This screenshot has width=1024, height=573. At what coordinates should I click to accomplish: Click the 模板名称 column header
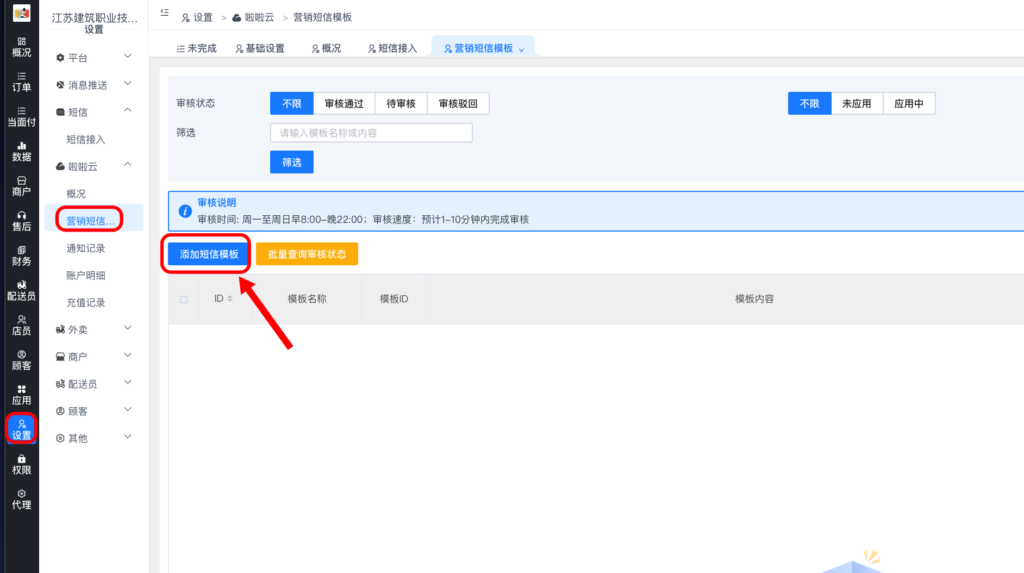click(x=307, y=299)
